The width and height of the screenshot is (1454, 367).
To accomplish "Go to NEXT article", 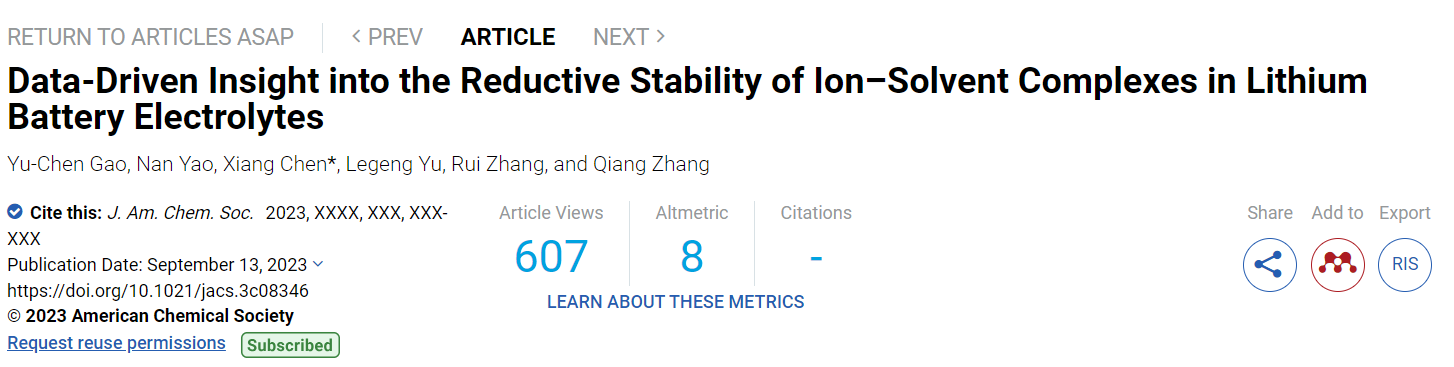I will pyautogui.click(x=630, y=37).
